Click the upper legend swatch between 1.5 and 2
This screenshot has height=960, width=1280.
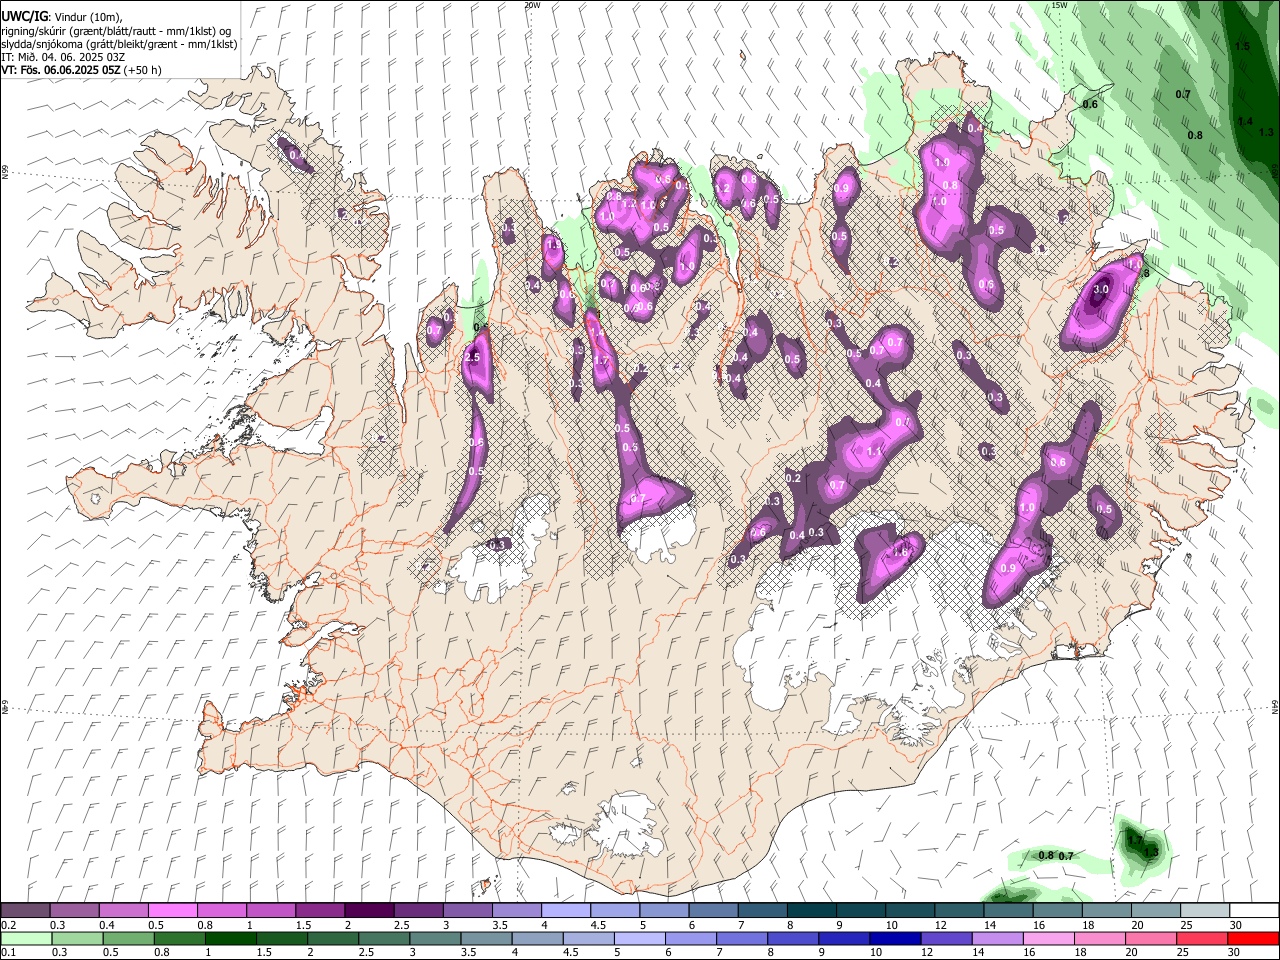[x=319, y=911]
